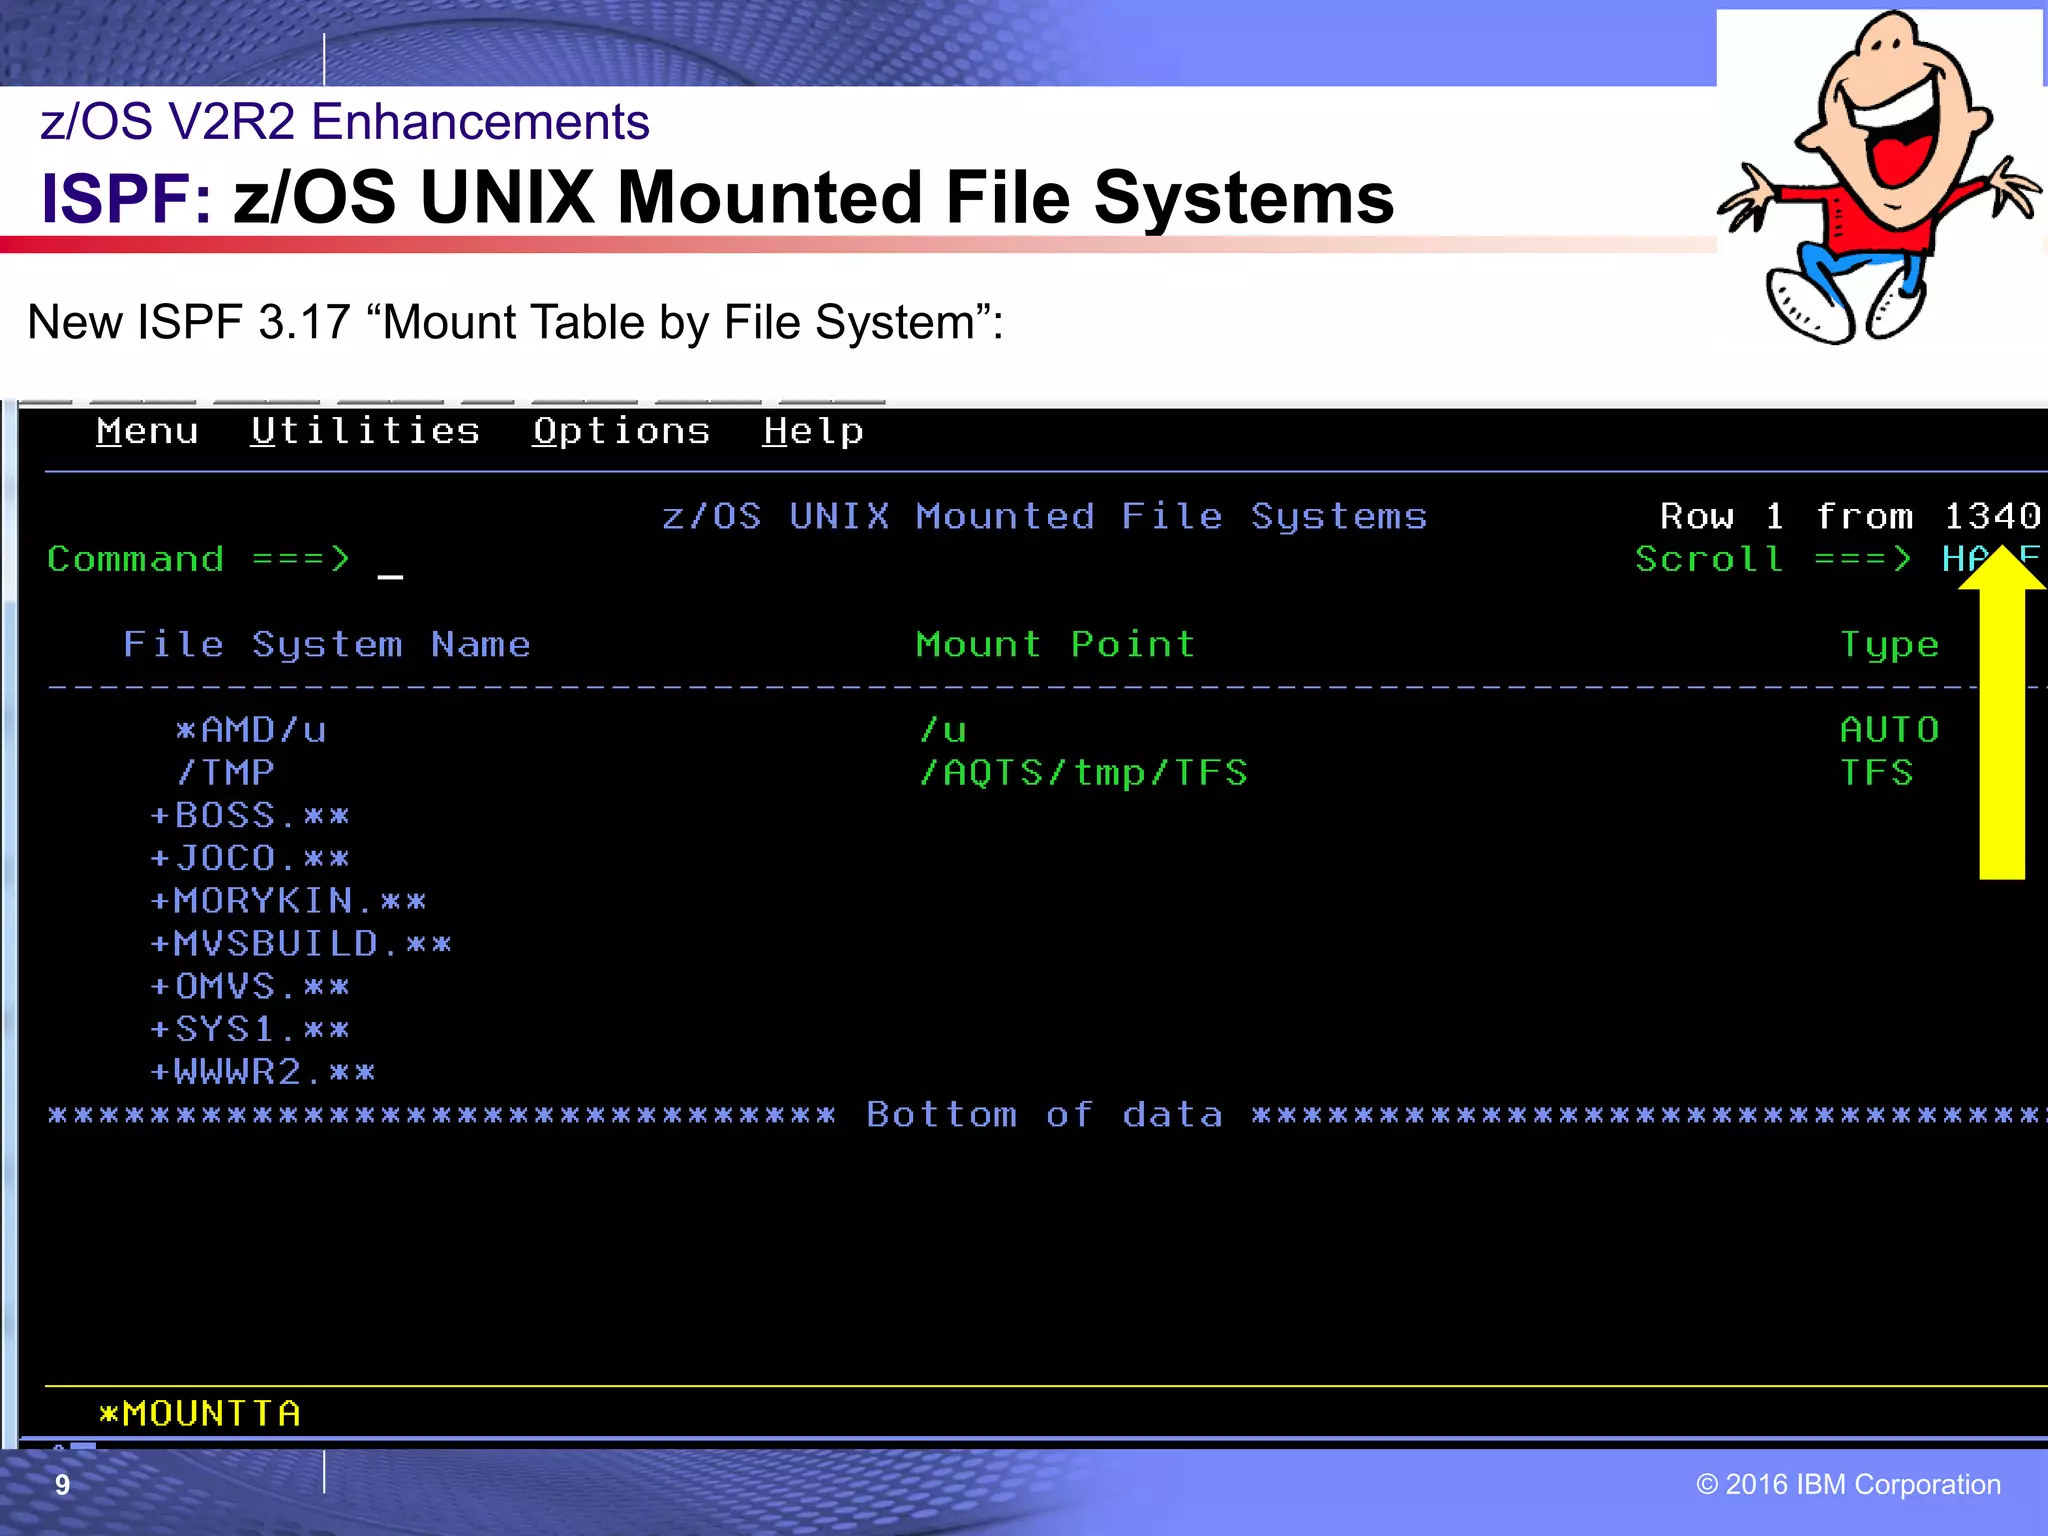Click the /AQTS/tmp/TFS mount point
2048x1536 pixels.
pos(1083,773)
